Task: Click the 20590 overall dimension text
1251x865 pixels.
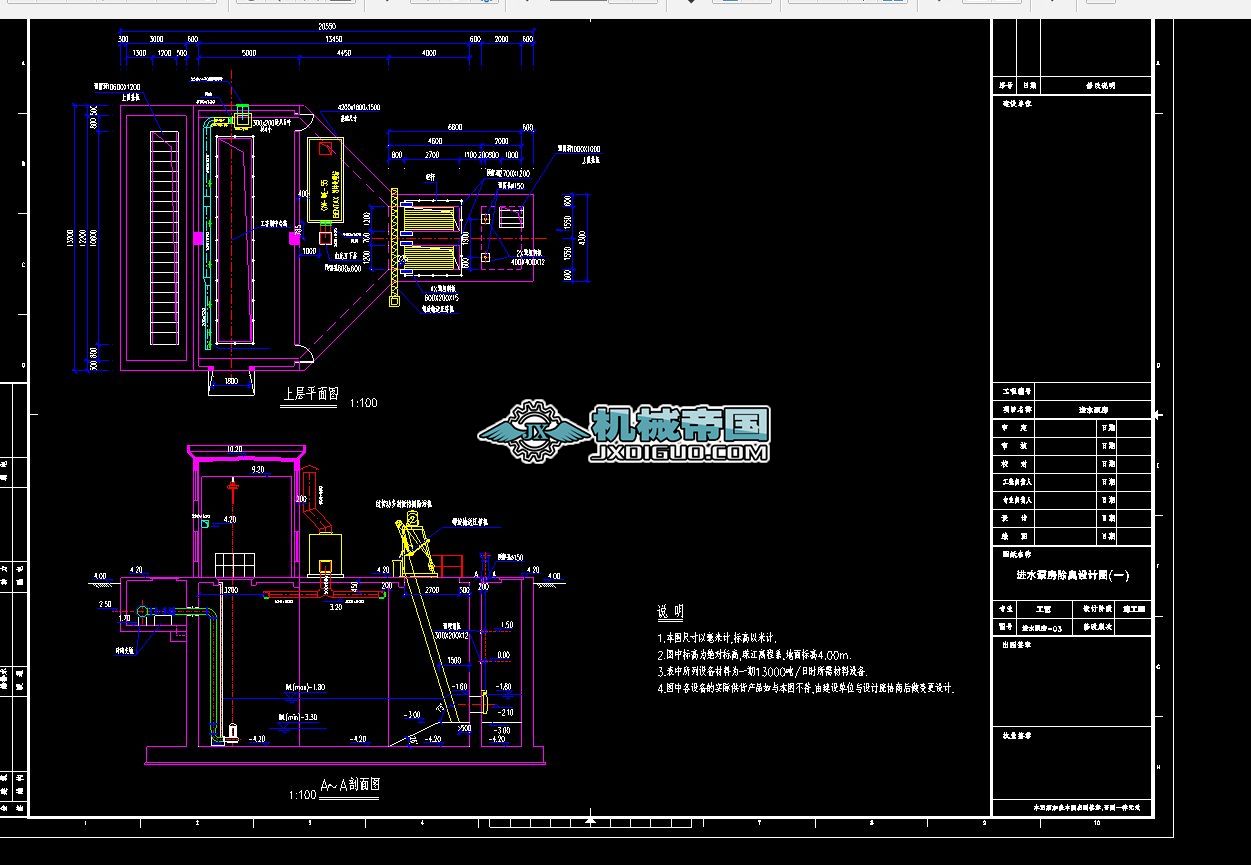Action: [326, 25]
